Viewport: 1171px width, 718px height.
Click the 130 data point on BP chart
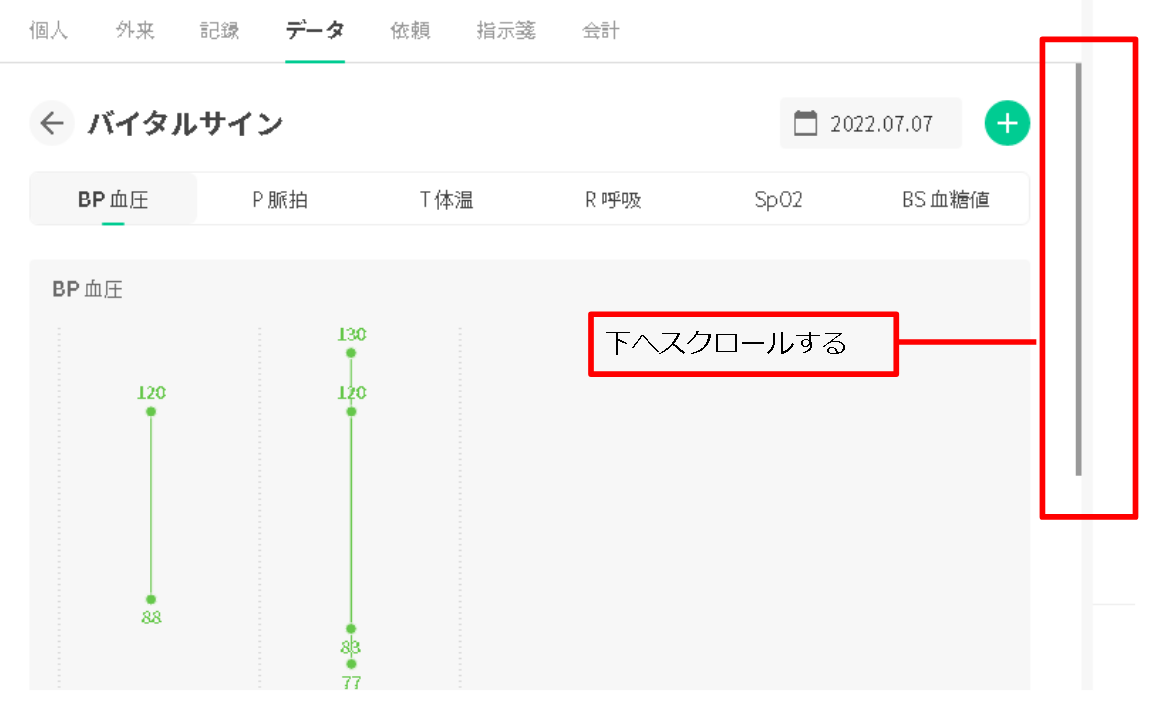pyautogui.click(x=351, y=353)
